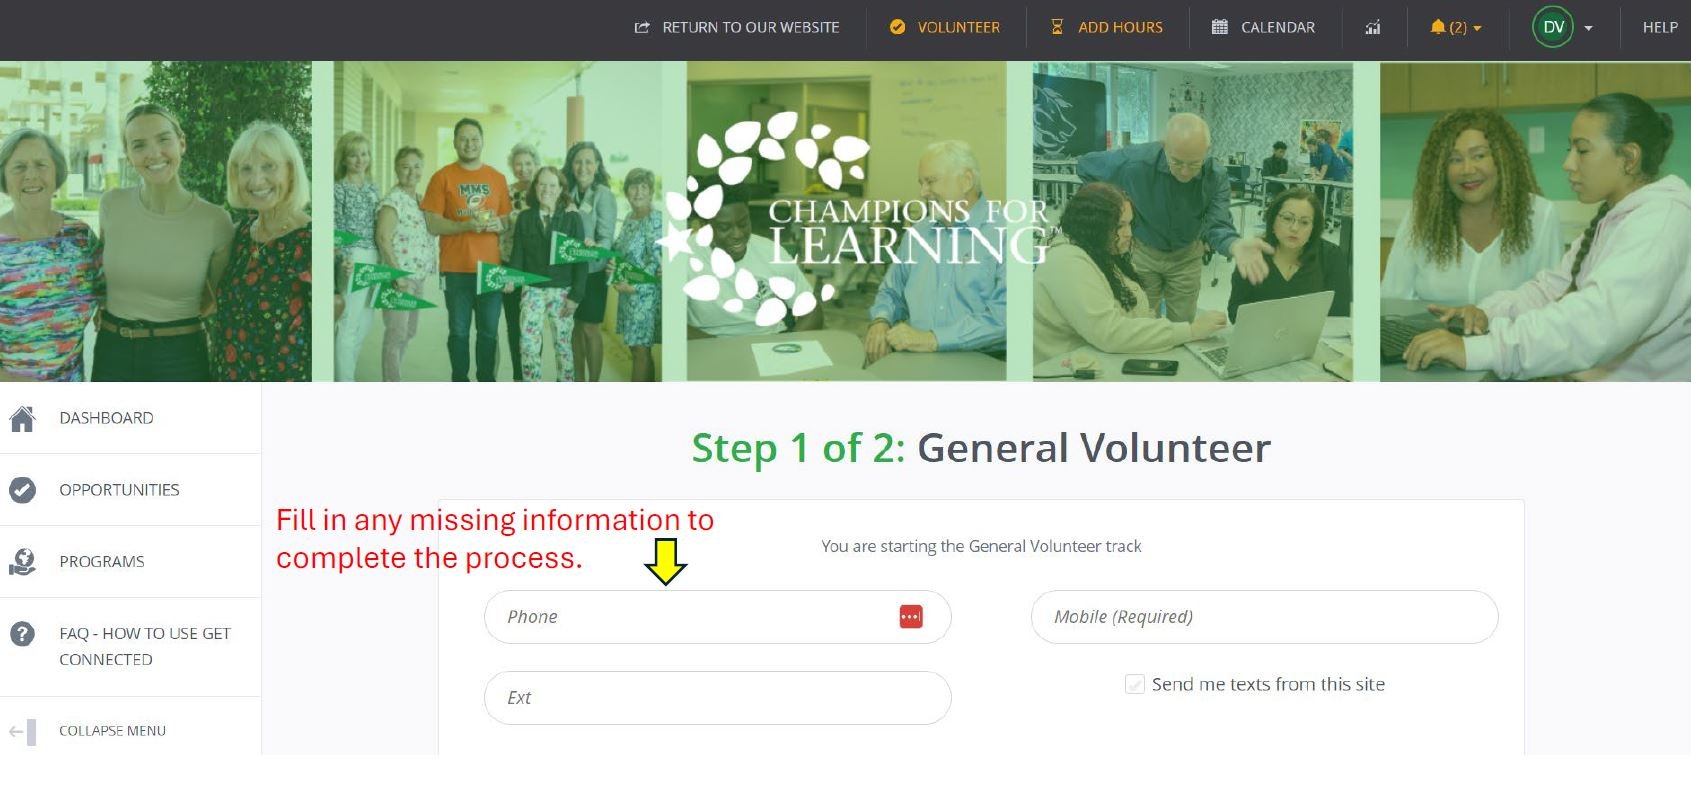Screen dimensions: 1691x793
Task: Click the hourglass Add Hours icon
Action: pos(1057,28)
